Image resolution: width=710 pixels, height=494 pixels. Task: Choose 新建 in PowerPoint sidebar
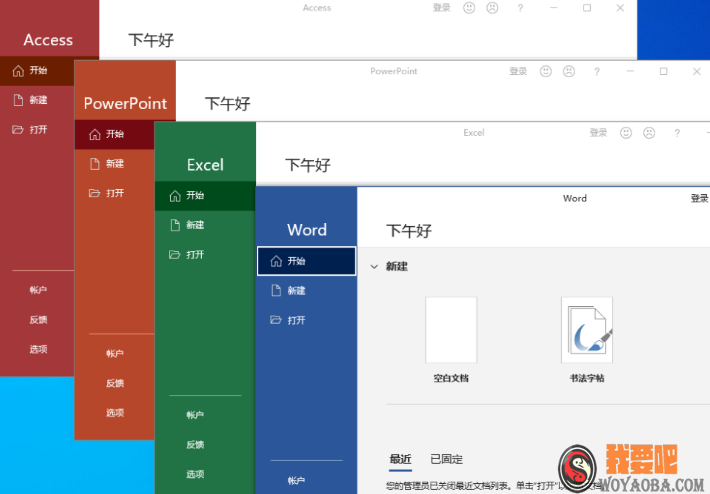tap(115, 163)
